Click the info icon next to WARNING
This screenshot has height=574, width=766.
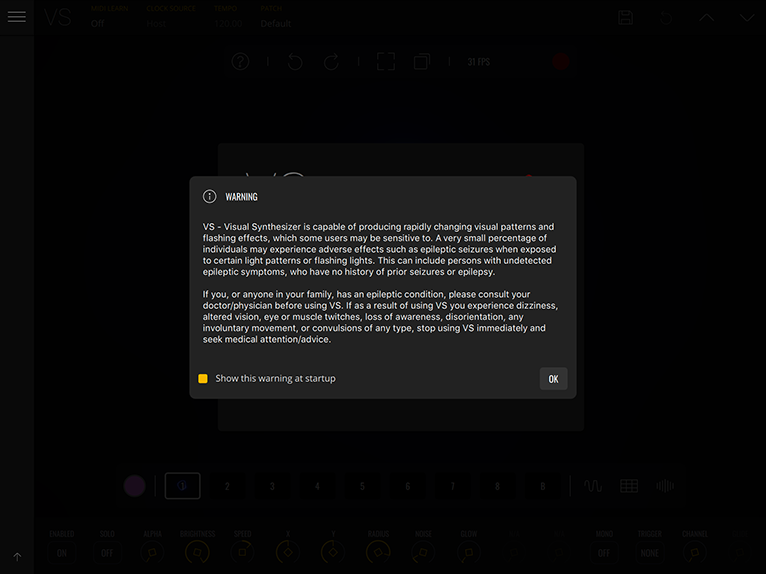point(210,196)
